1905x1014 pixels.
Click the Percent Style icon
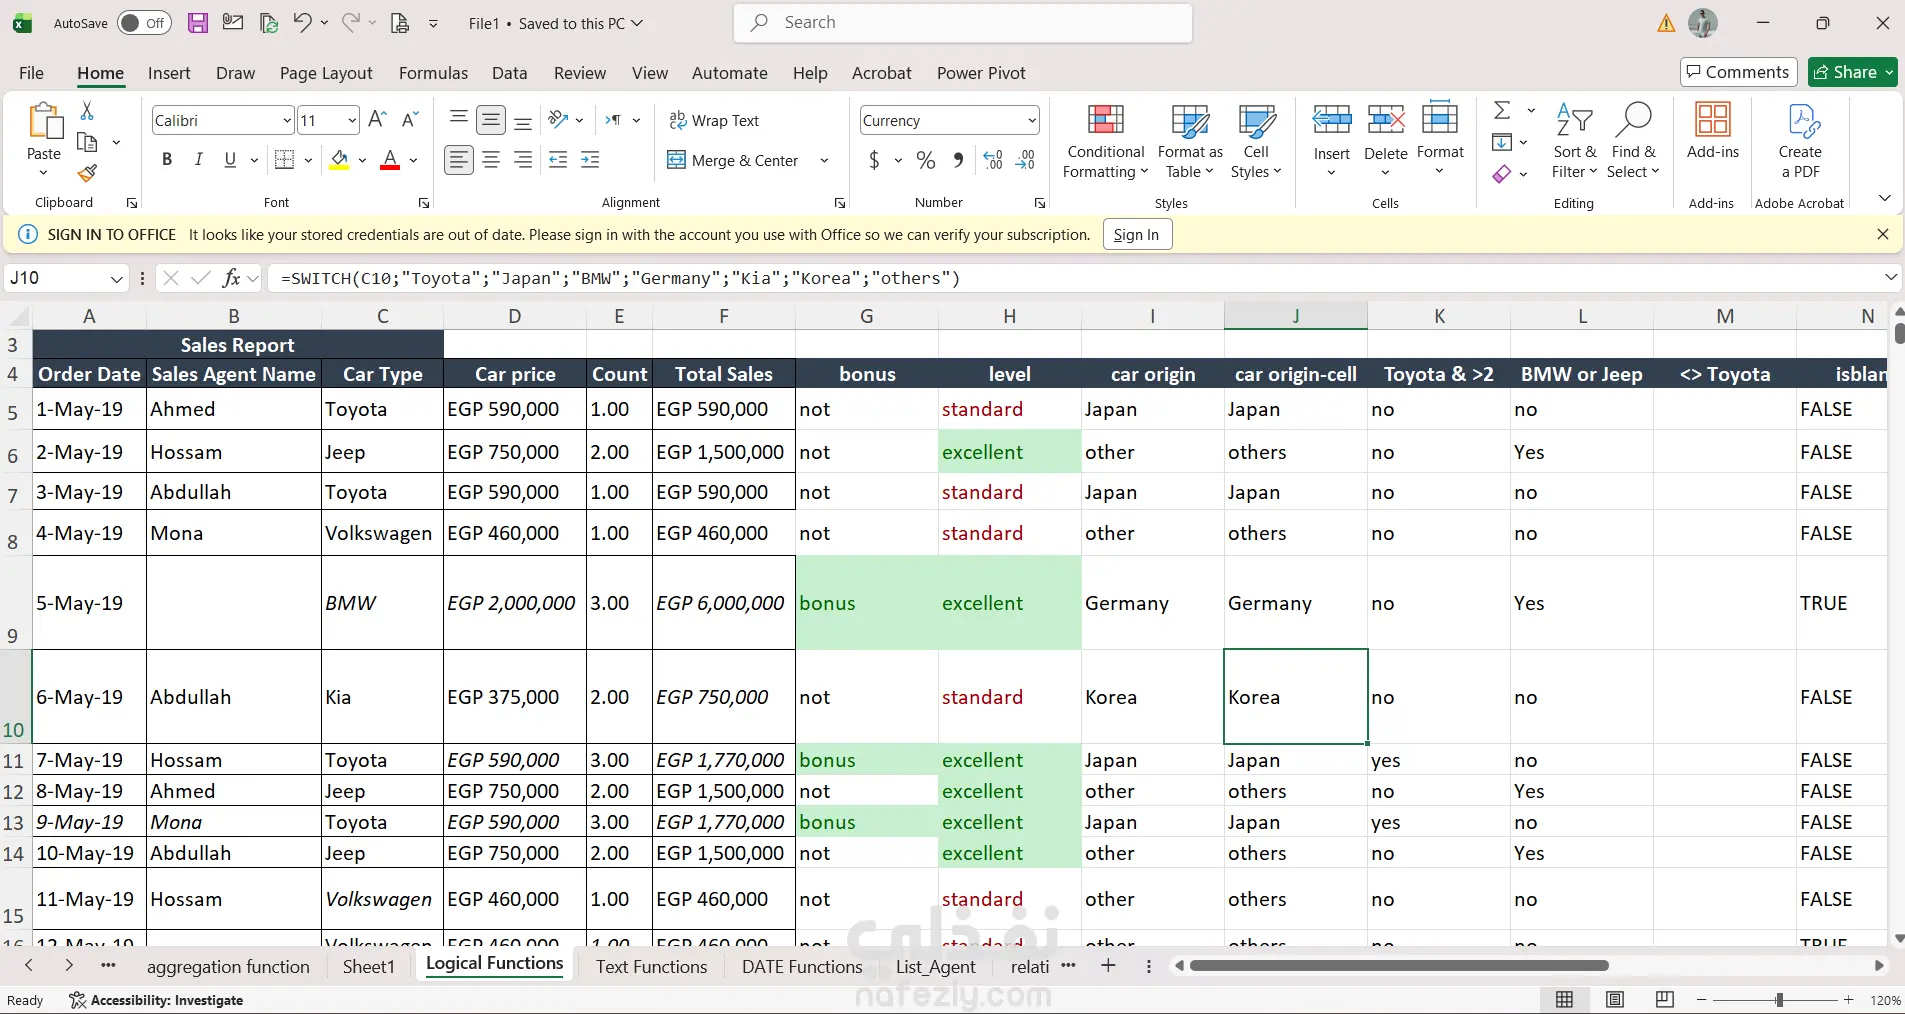click(x=926, y=160)
